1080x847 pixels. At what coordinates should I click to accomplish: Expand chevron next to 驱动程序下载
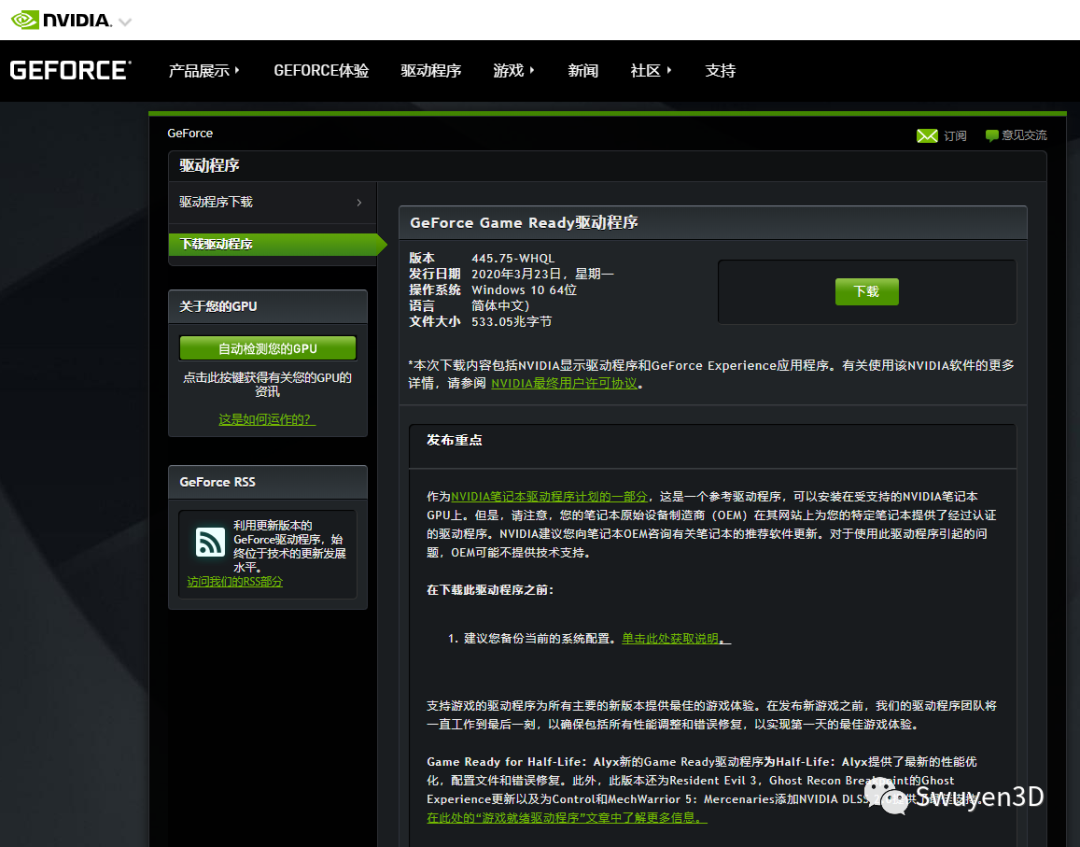359,202
